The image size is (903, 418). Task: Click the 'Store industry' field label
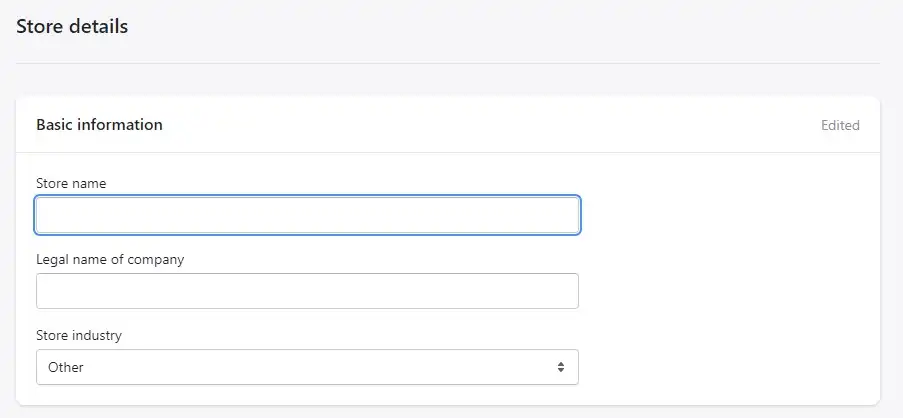[79, 335]
